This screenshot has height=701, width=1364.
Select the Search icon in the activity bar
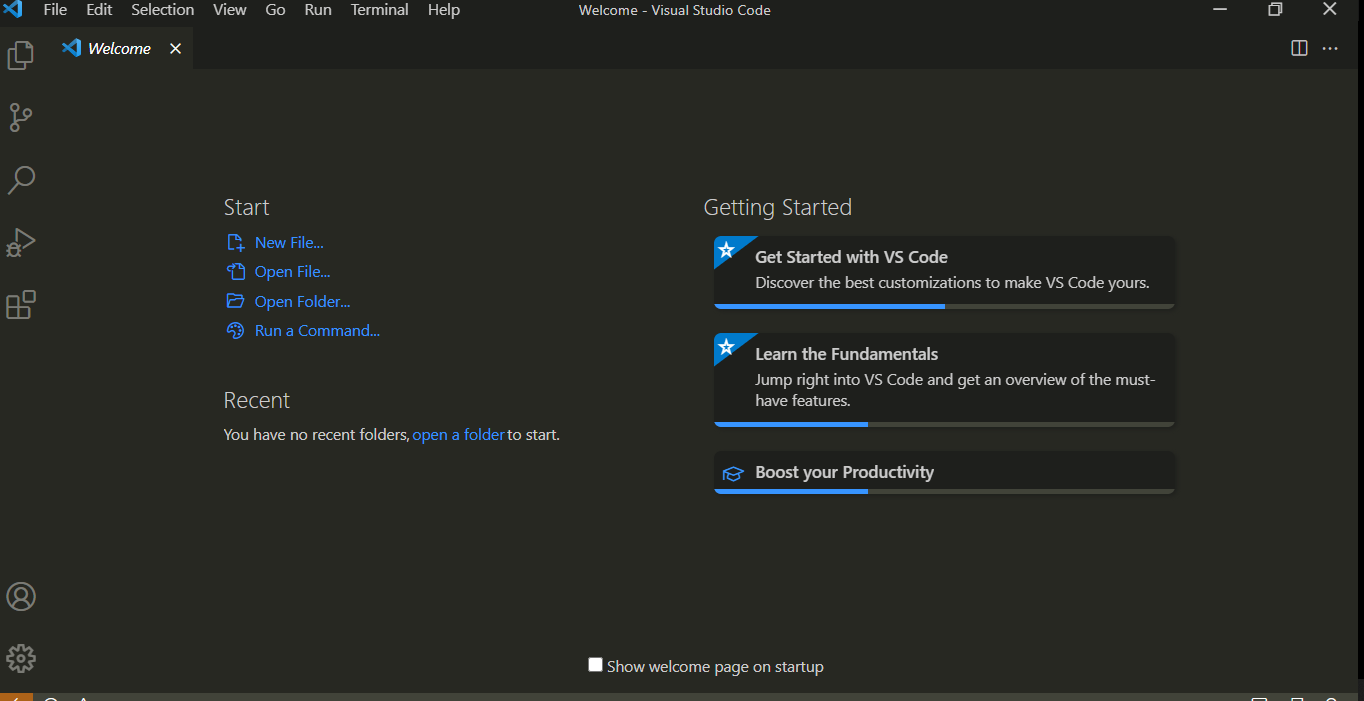tap(20, 180)
